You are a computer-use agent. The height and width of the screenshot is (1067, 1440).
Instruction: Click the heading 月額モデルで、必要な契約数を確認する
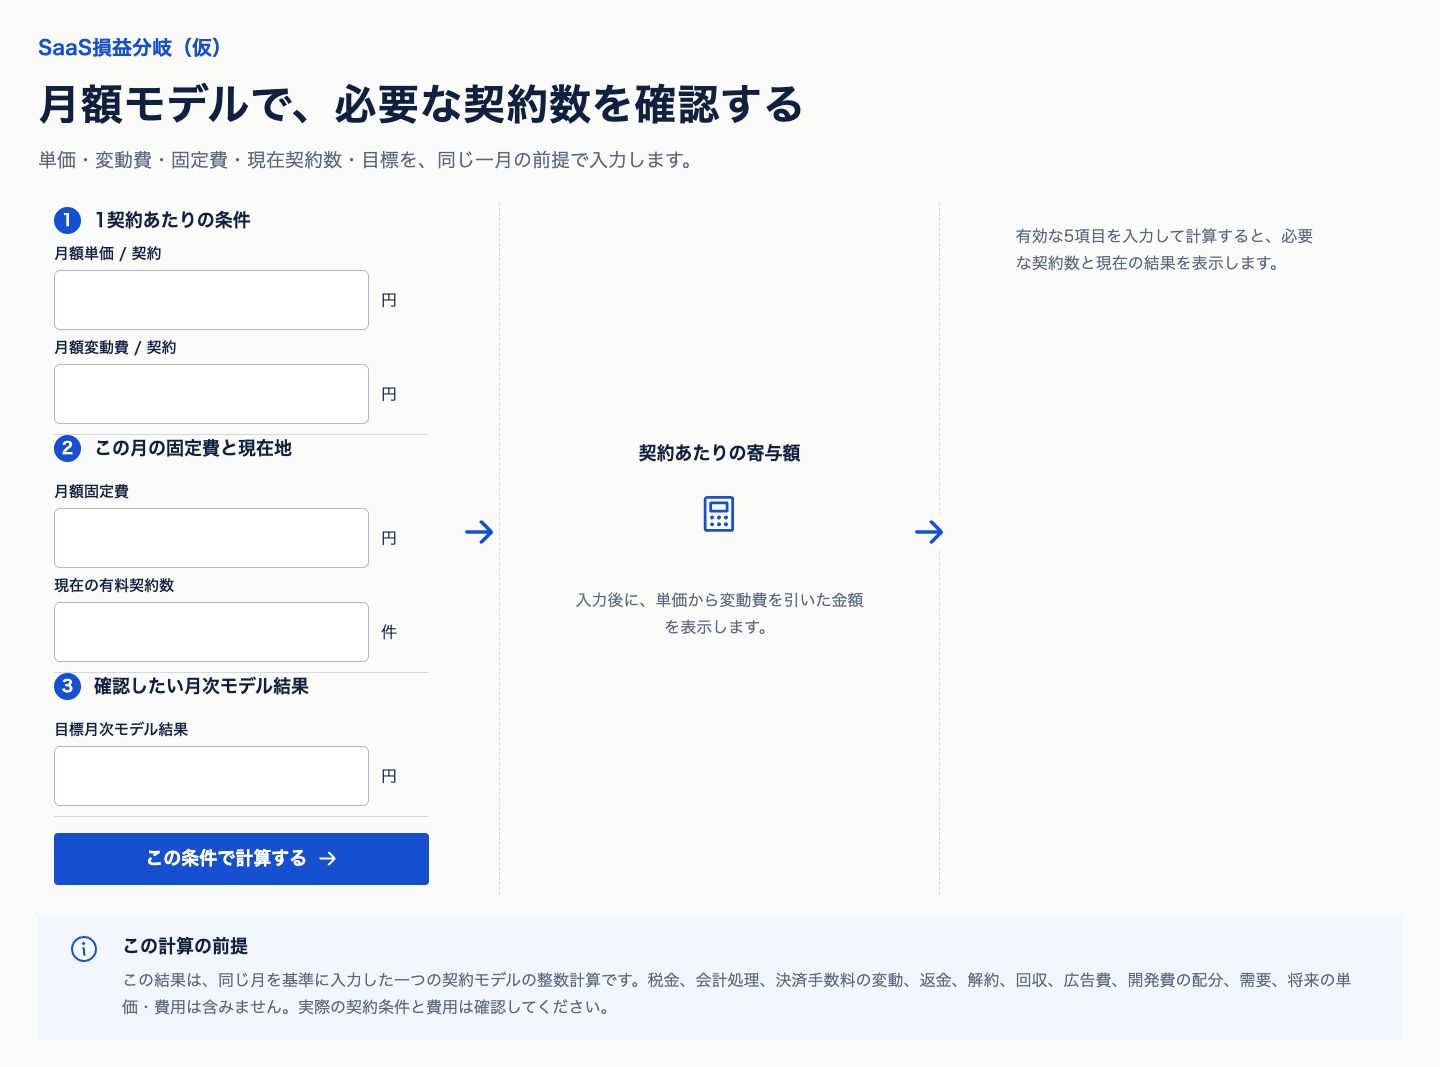click(x=421, y=104)
